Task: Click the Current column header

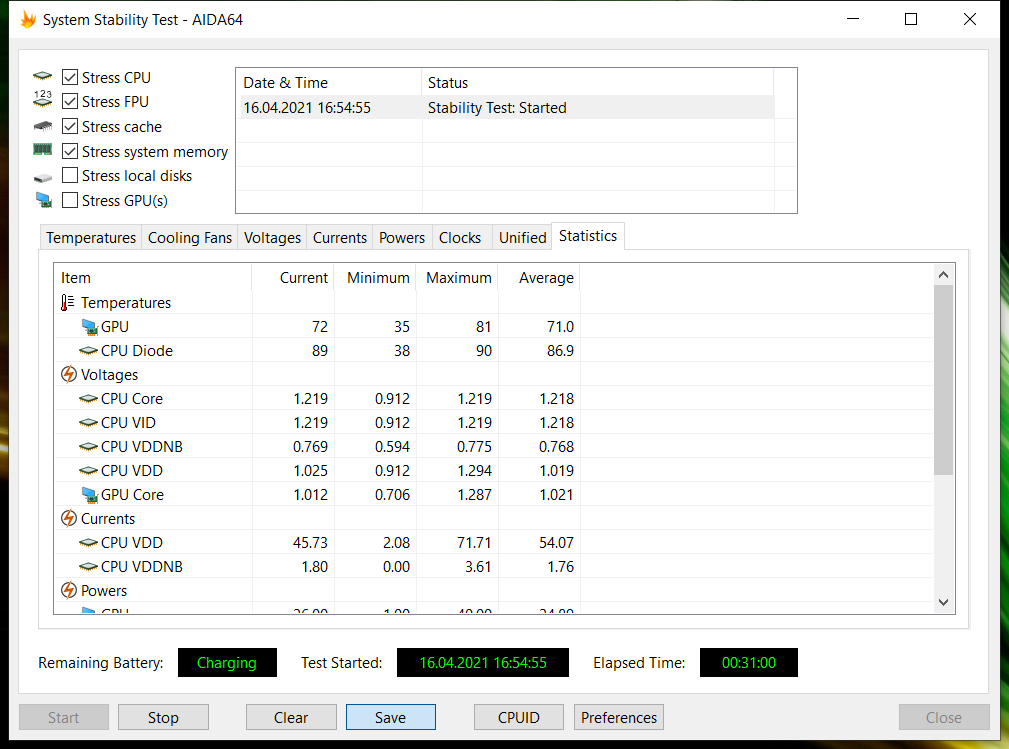Action: 293,277
